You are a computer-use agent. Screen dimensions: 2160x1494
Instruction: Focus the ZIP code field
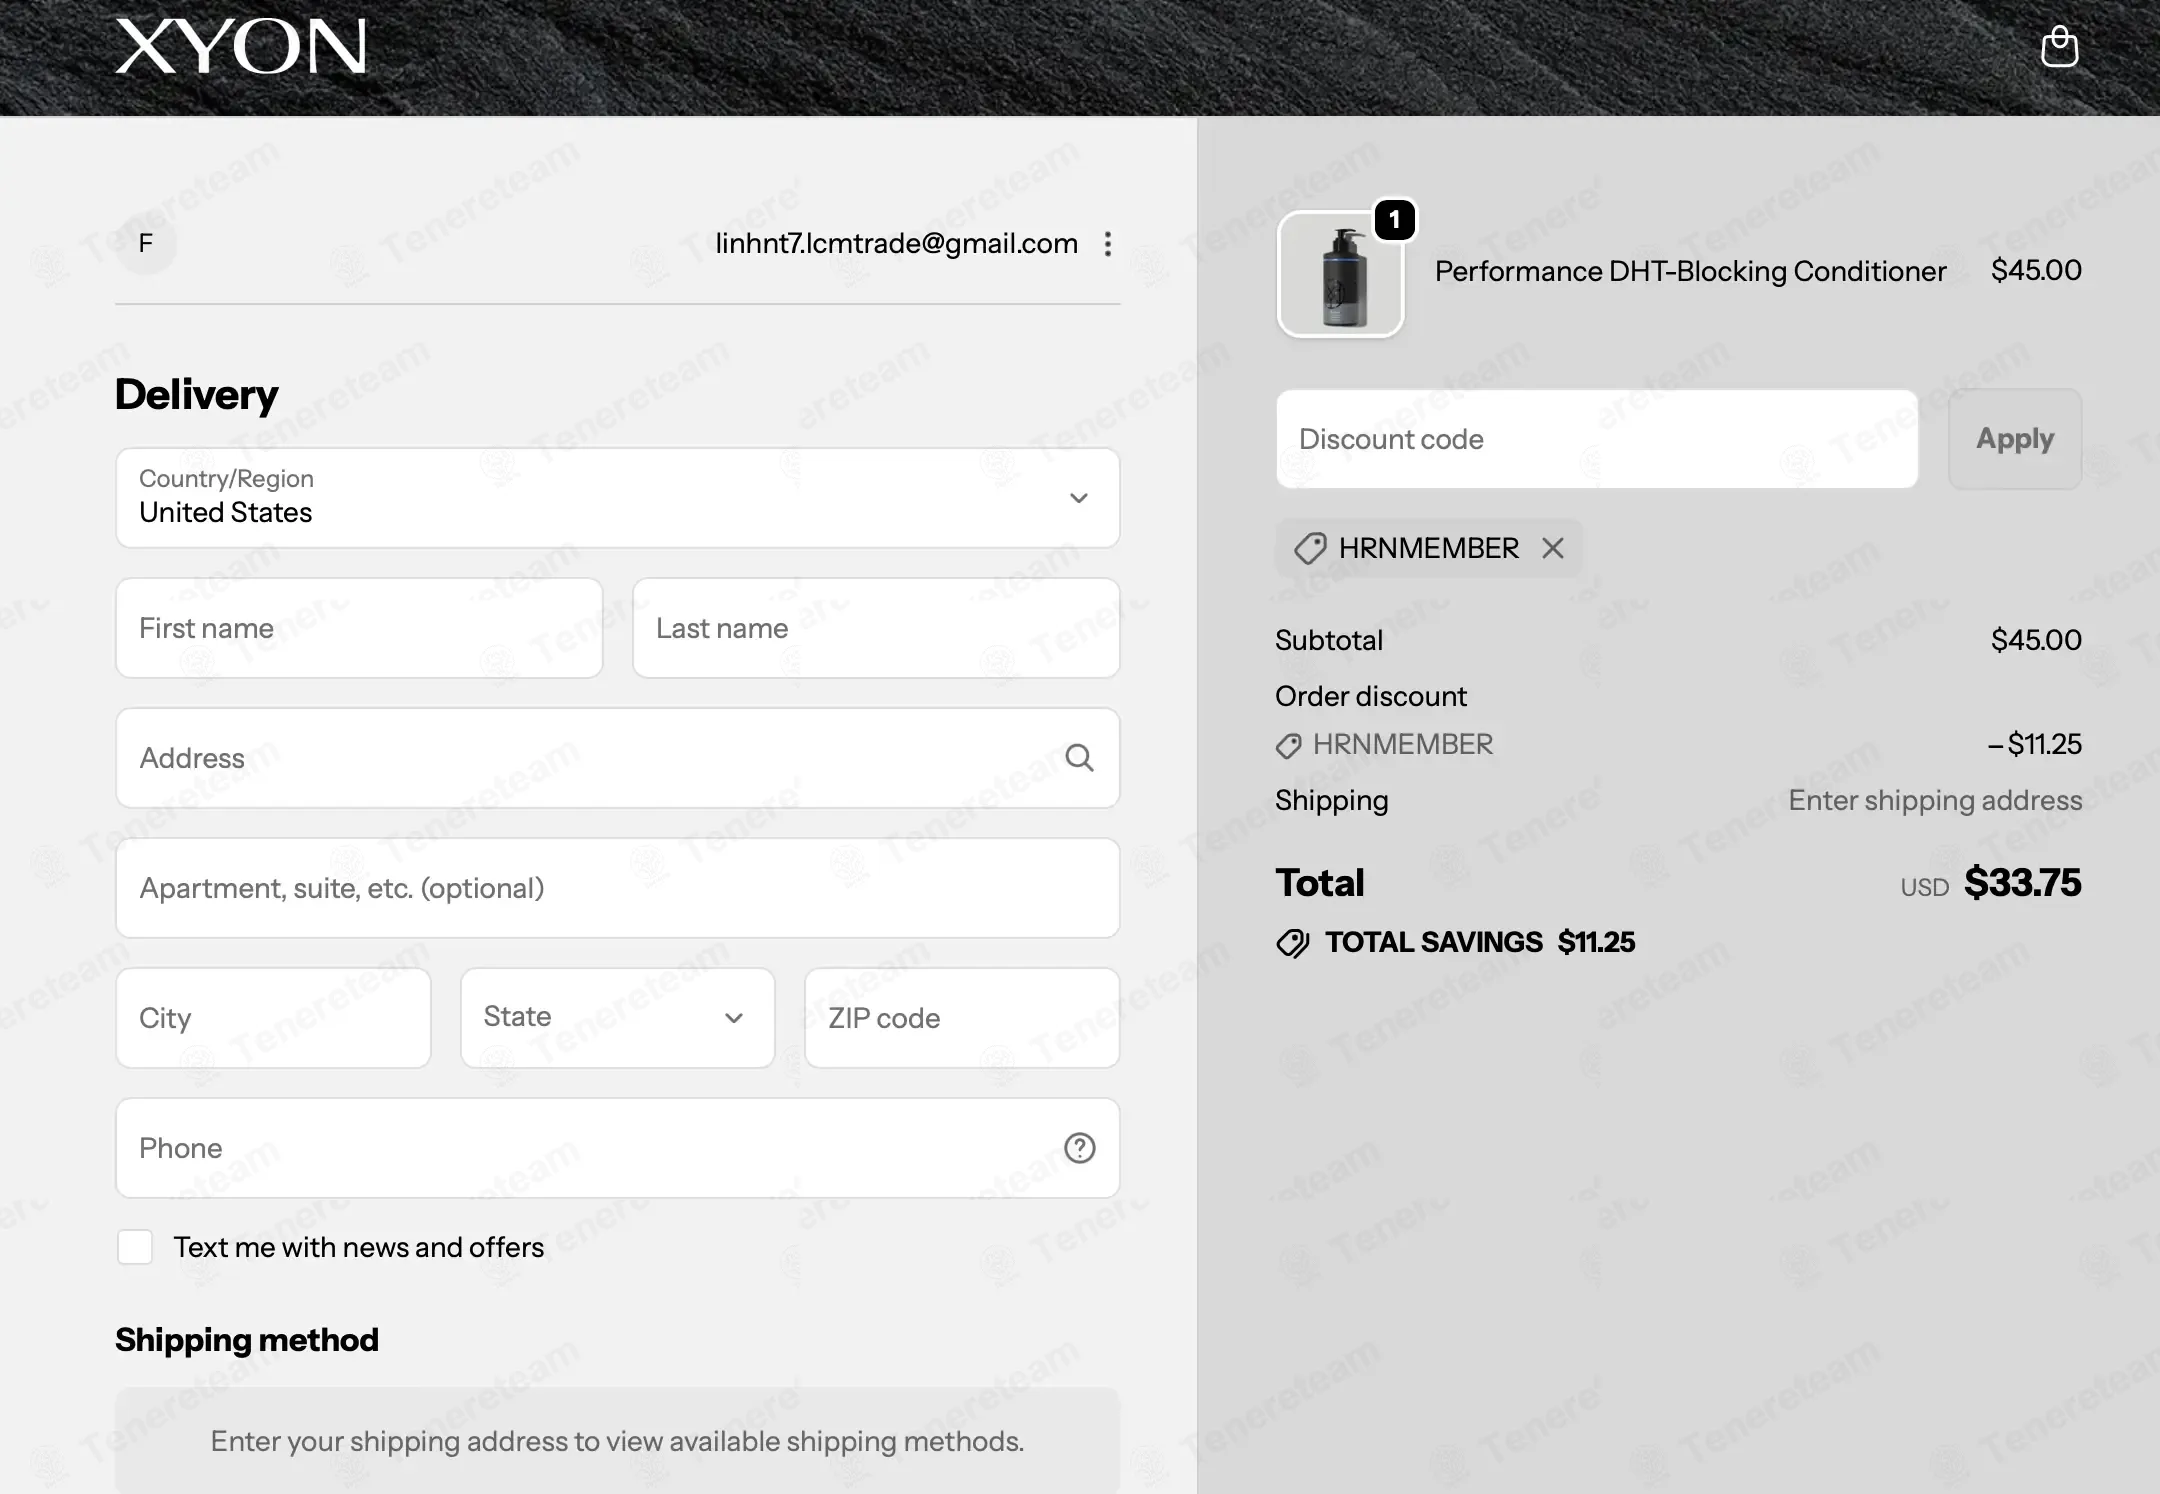tap(962, 1018)
